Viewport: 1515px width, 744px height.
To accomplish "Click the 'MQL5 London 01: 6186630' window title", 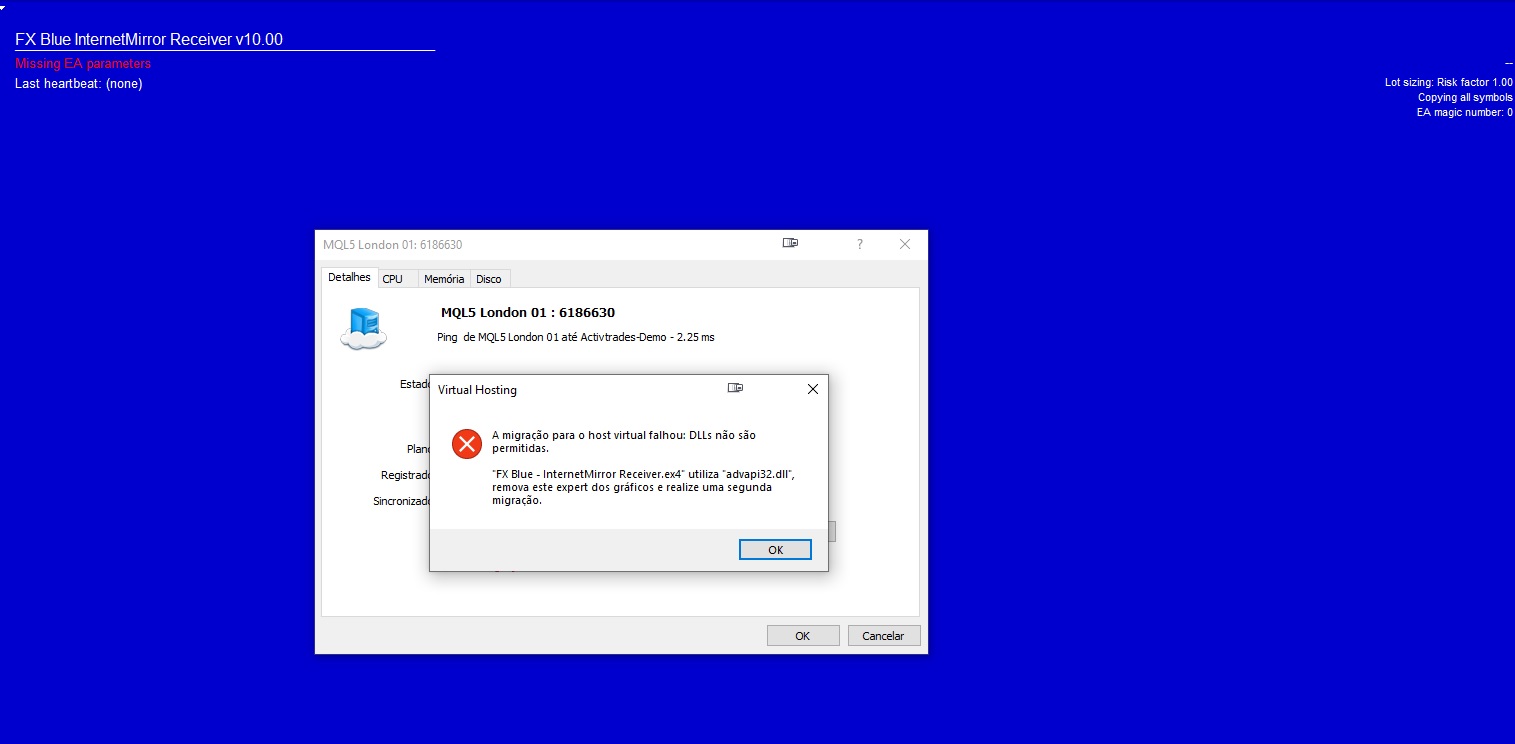I will [x=392, y=245].
